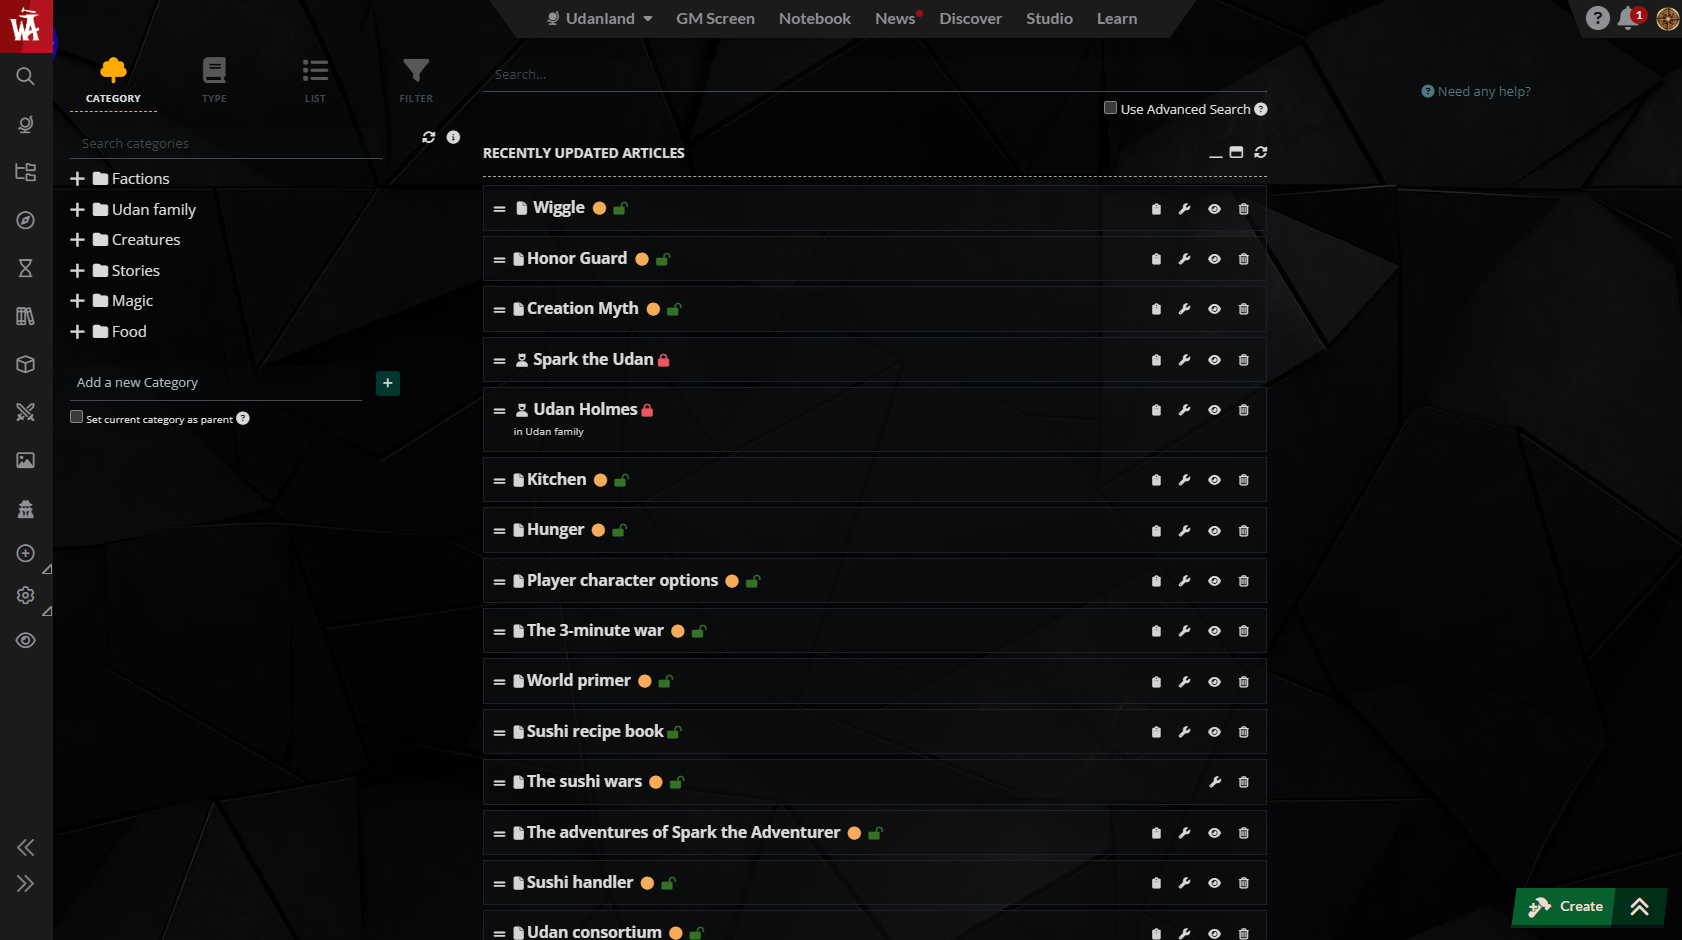Click the notifications bell icon
The image size is (1682, 940).
1627,18
